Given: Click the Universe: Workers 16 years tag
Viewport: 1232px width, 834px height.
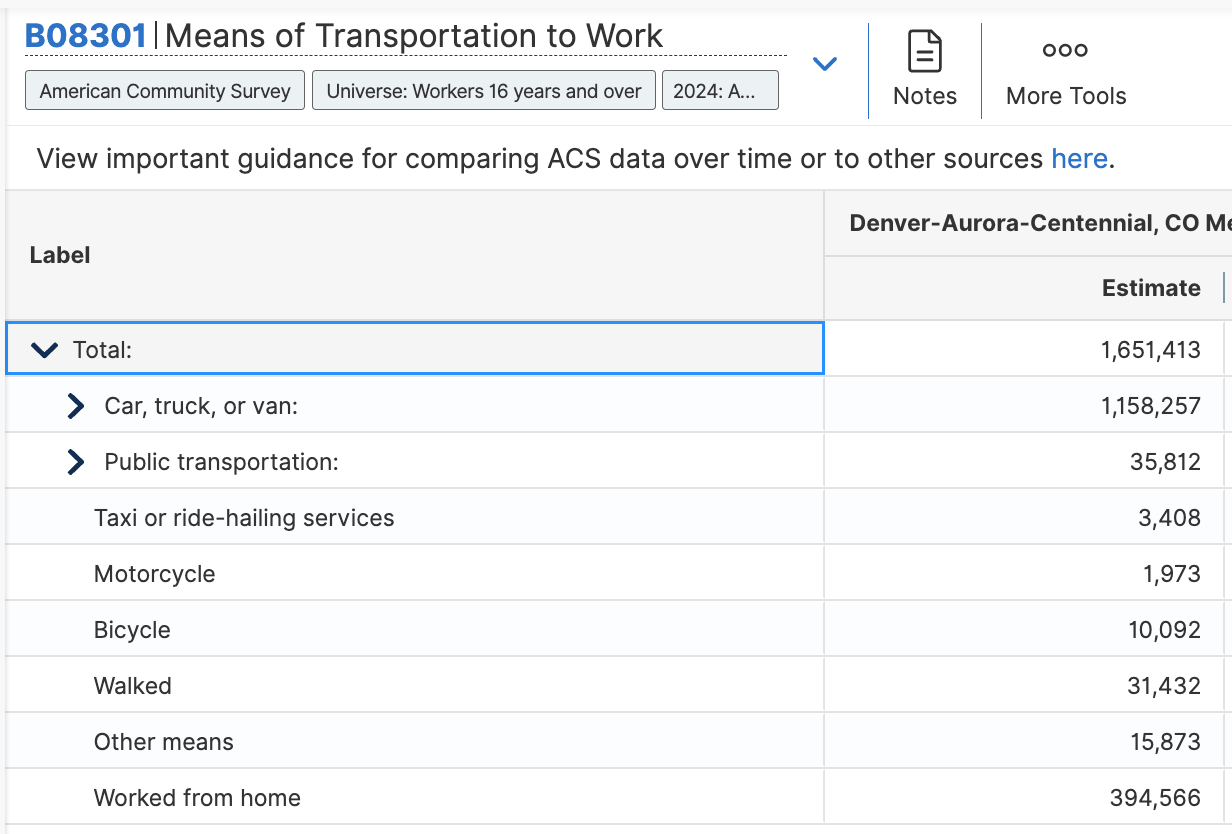Looking at the screenshot, I should pyautogui.click(x=484, y=91).
